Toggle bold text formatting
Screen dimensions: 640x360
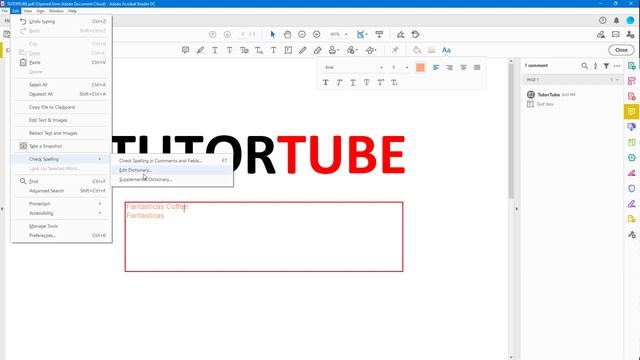pyautogui.click(x=326, y=82)
